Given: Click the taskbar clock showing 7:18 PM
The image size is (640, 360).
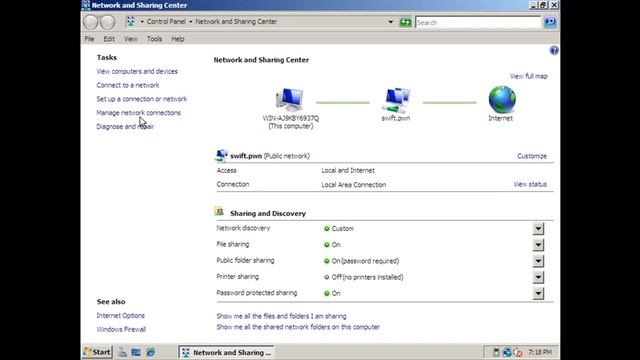Looking at the screenshot, I should [540, 352].
